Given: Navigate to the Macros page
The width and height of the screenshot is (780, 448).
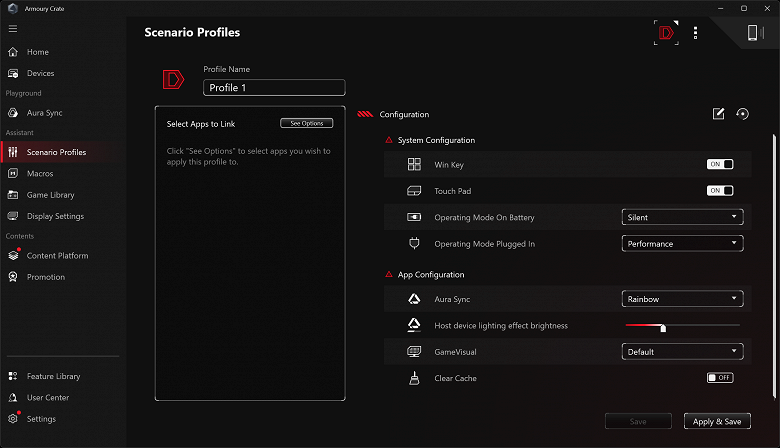Looking at the screenshot, I should 40,174.
